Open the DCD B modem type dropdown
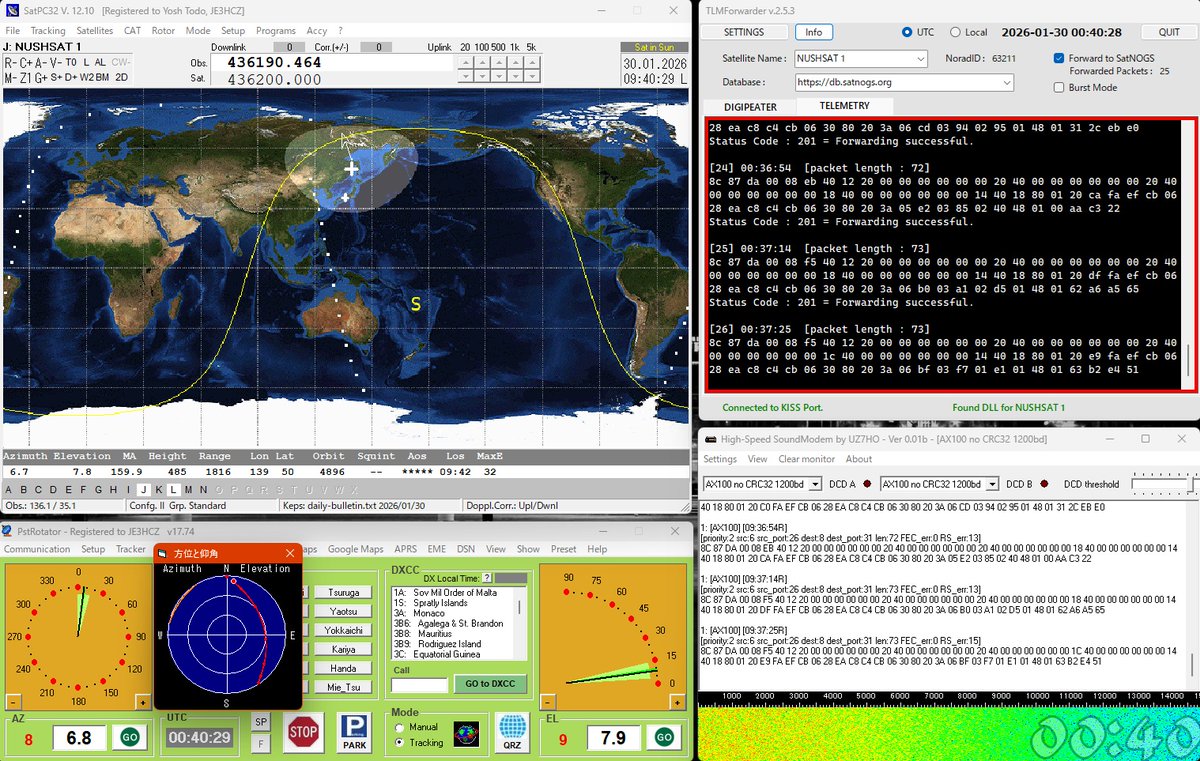The height and width of the screenshot is (761, 1200). pos(939,484)
